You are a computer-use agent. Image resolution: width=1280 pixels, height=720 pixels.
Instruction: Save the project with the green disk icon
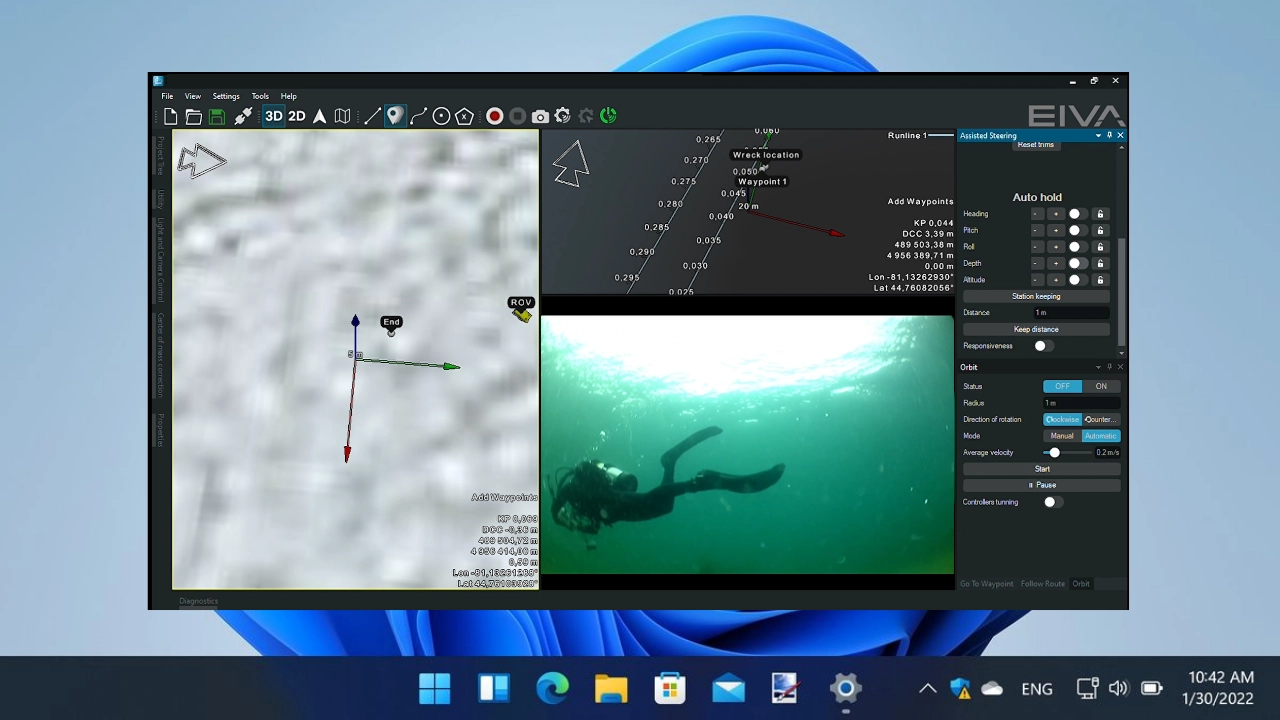[217, 116]
